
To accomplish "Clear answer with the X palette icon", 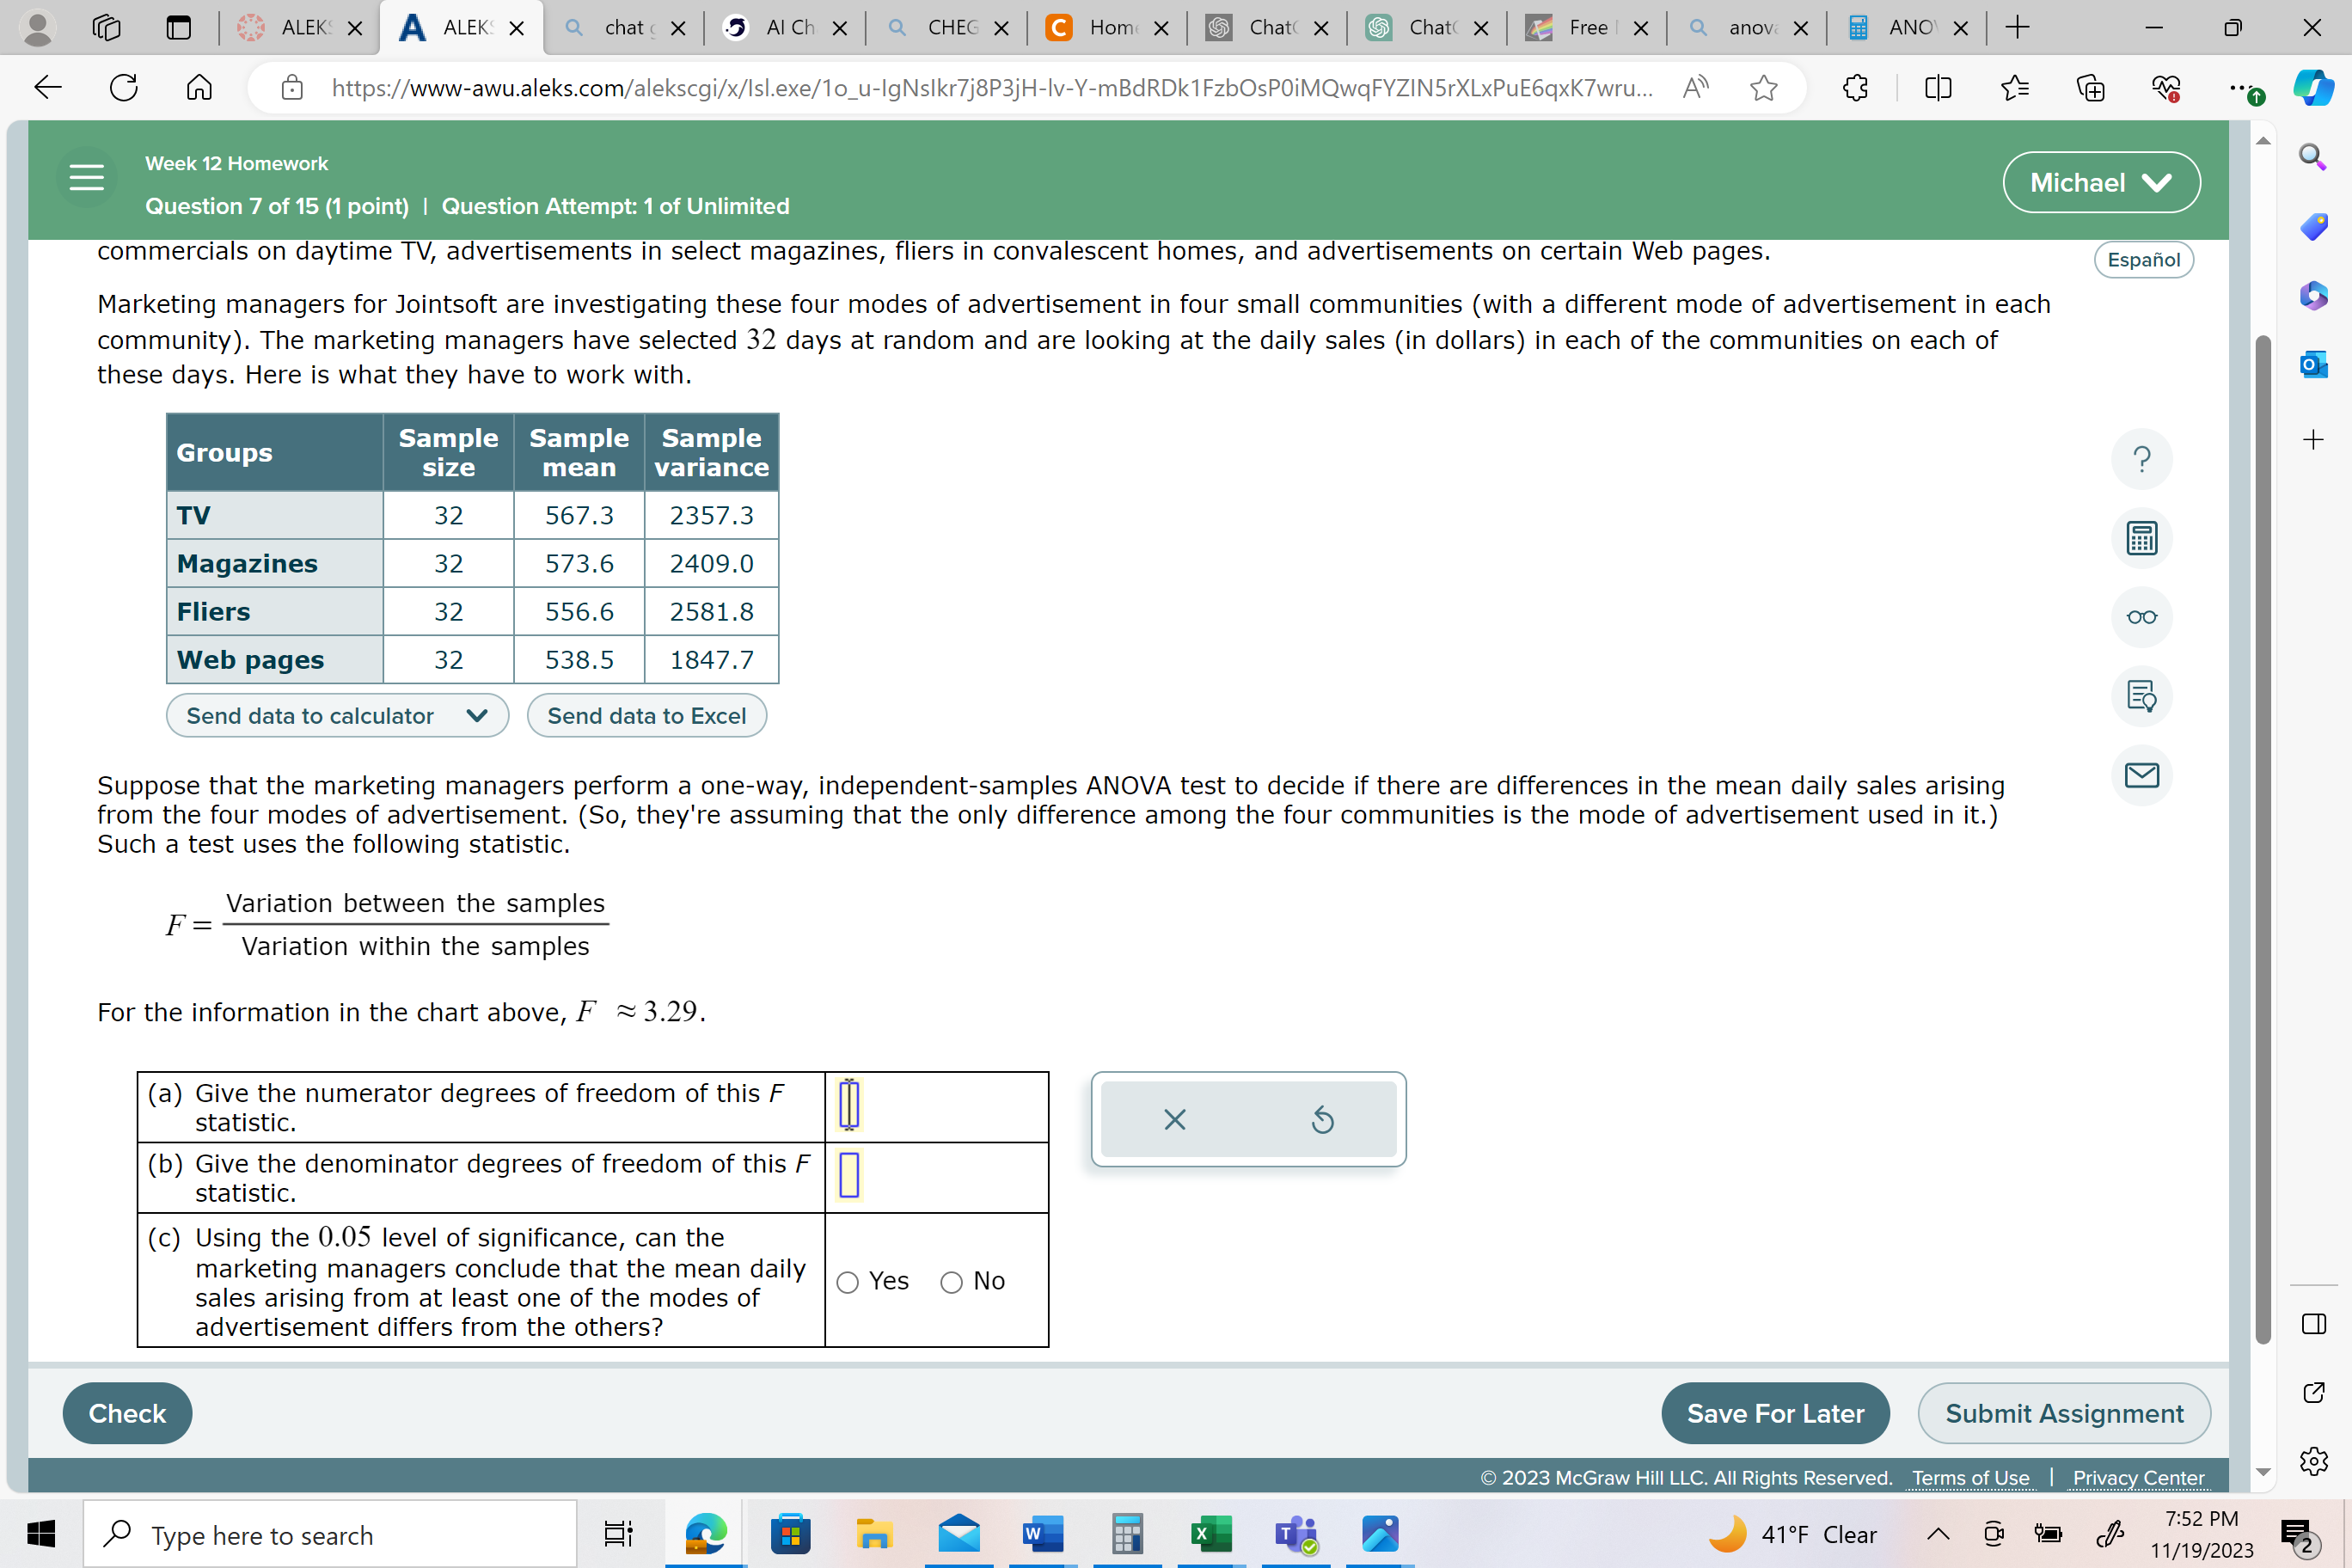I will point(1175,1119).
